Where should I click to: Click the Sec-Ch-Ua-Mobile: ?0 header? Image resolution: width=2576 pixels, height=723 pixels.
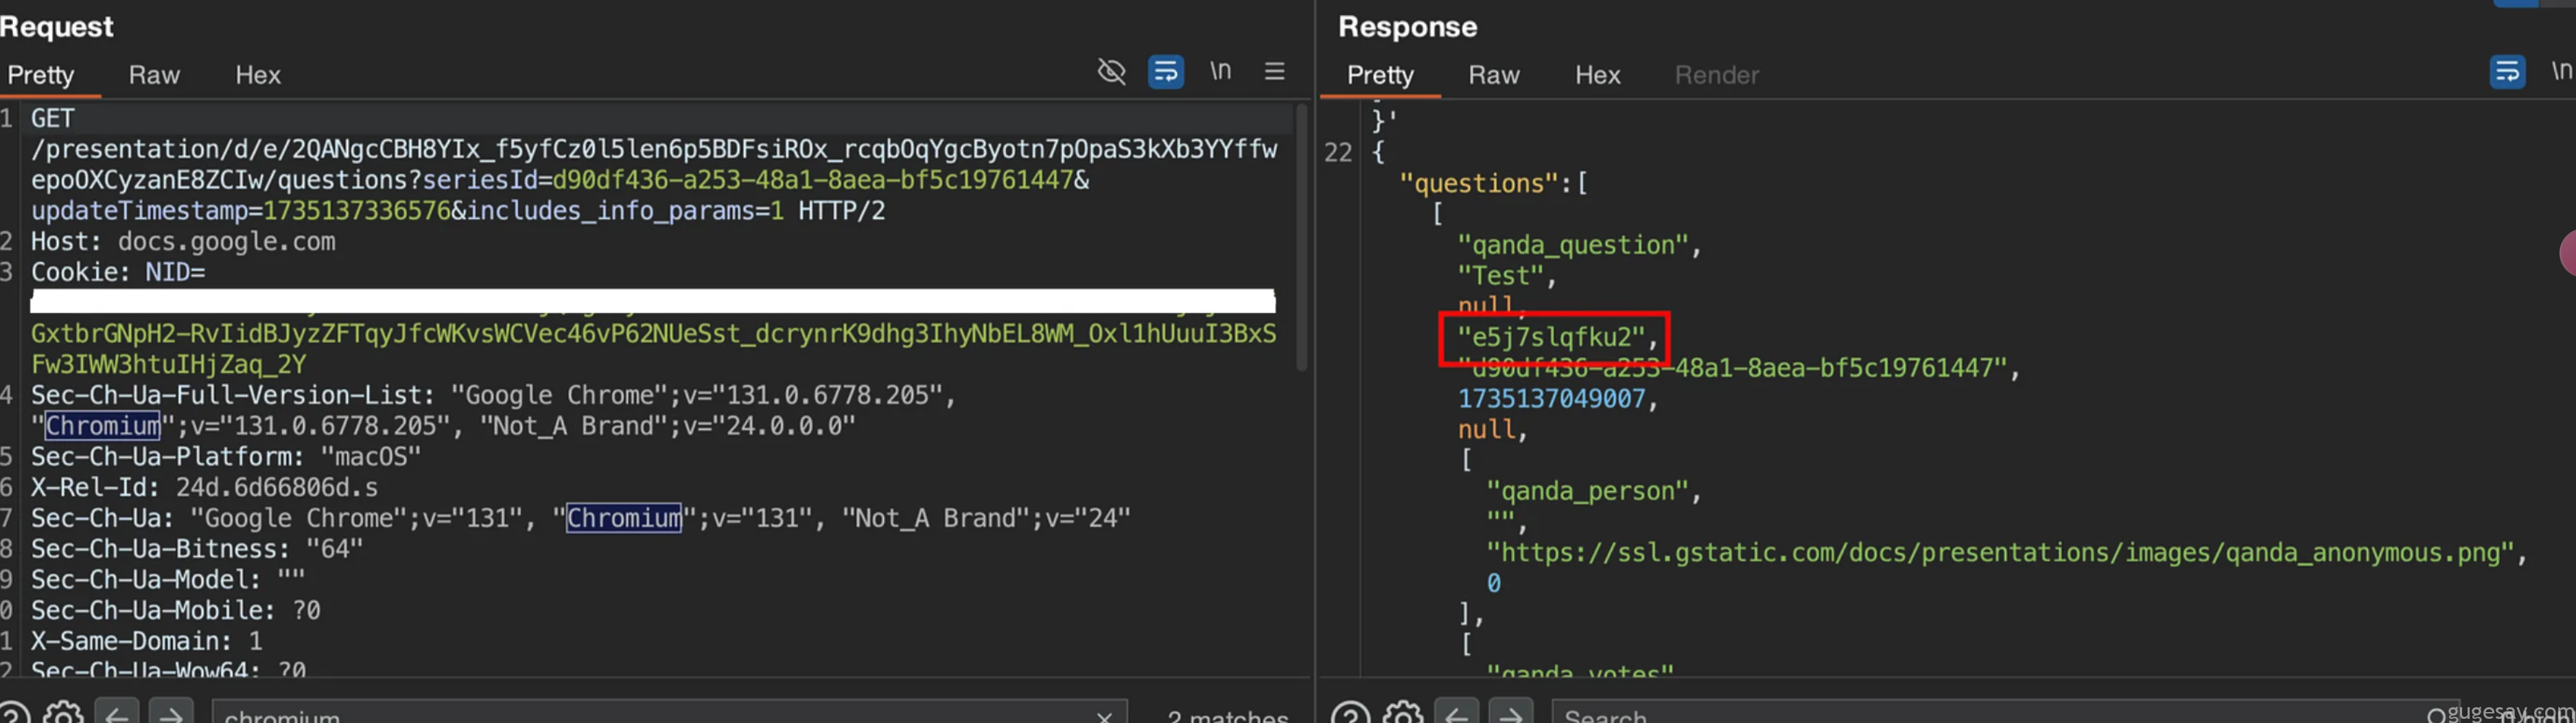tap(175, 610)
